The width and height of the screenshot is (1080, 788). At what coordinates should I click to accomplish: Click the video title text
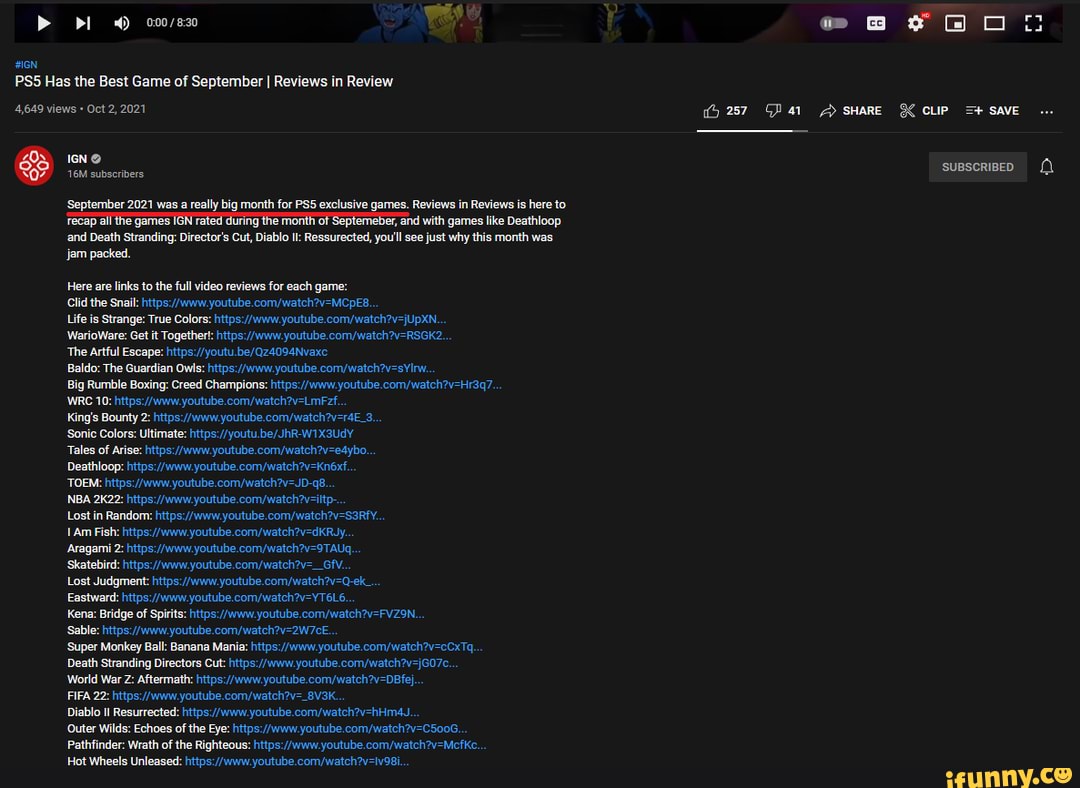[204, 81]
